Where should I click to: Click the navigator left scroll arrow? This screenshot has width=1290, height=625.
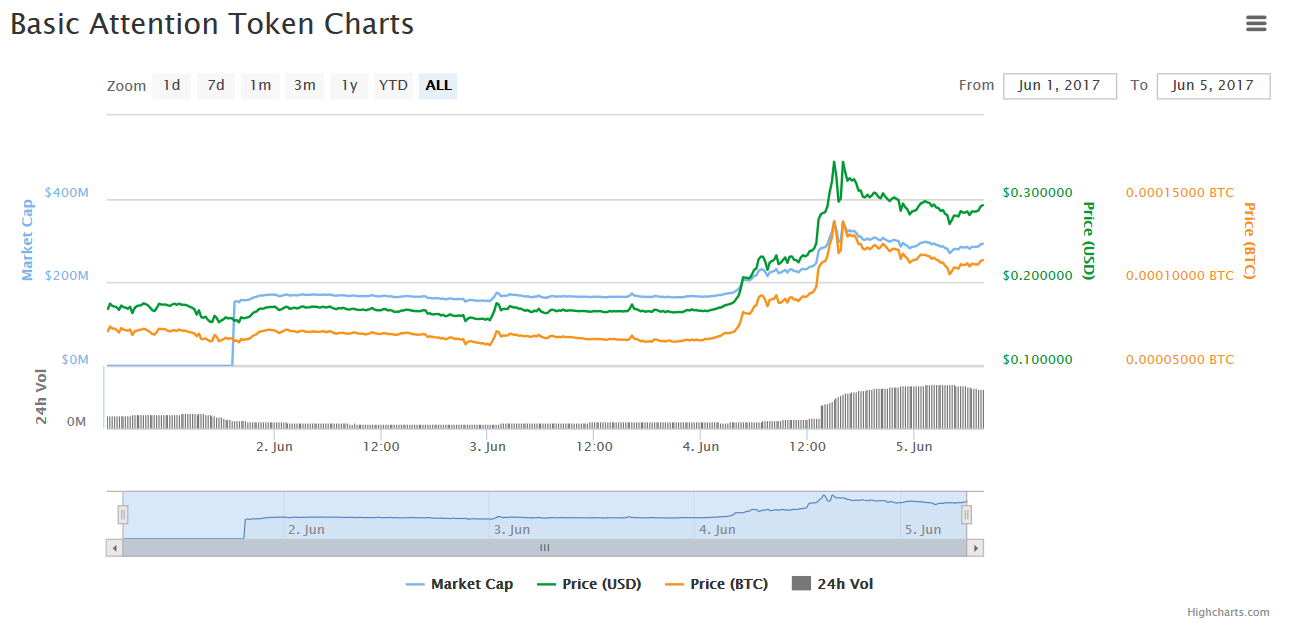(114, 548)
